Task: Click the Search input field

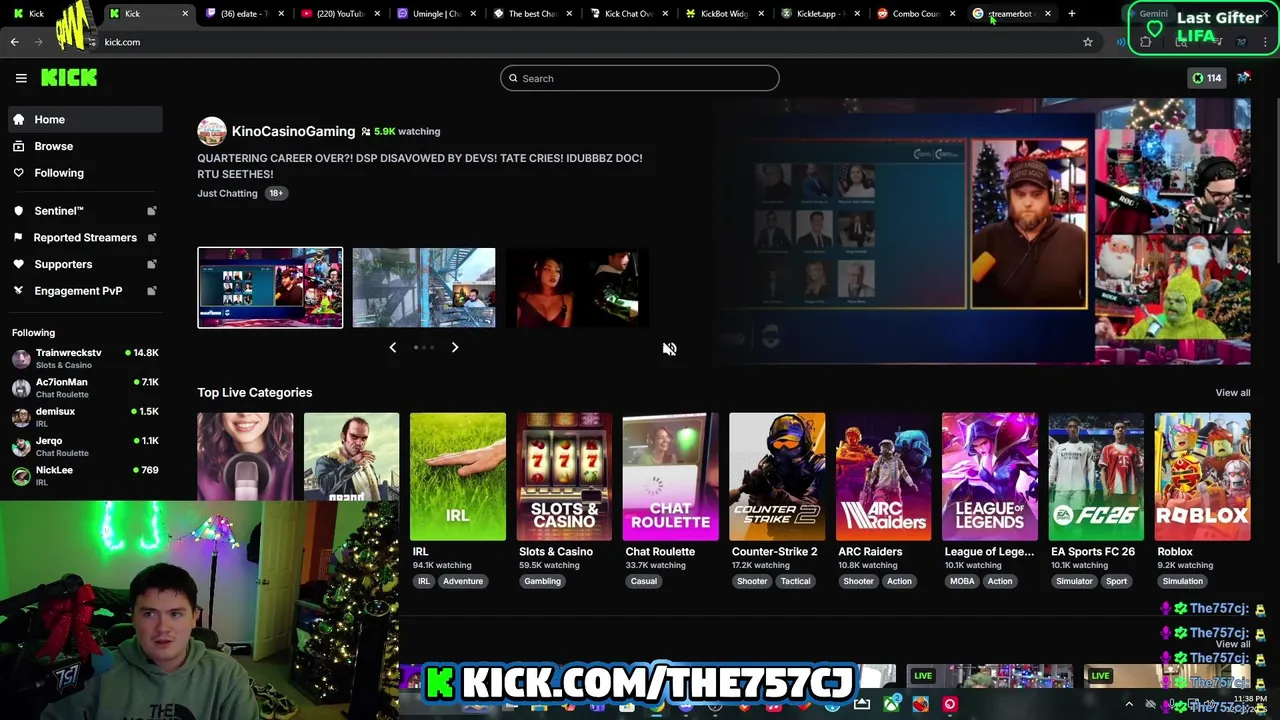Action: coord(640,78)
